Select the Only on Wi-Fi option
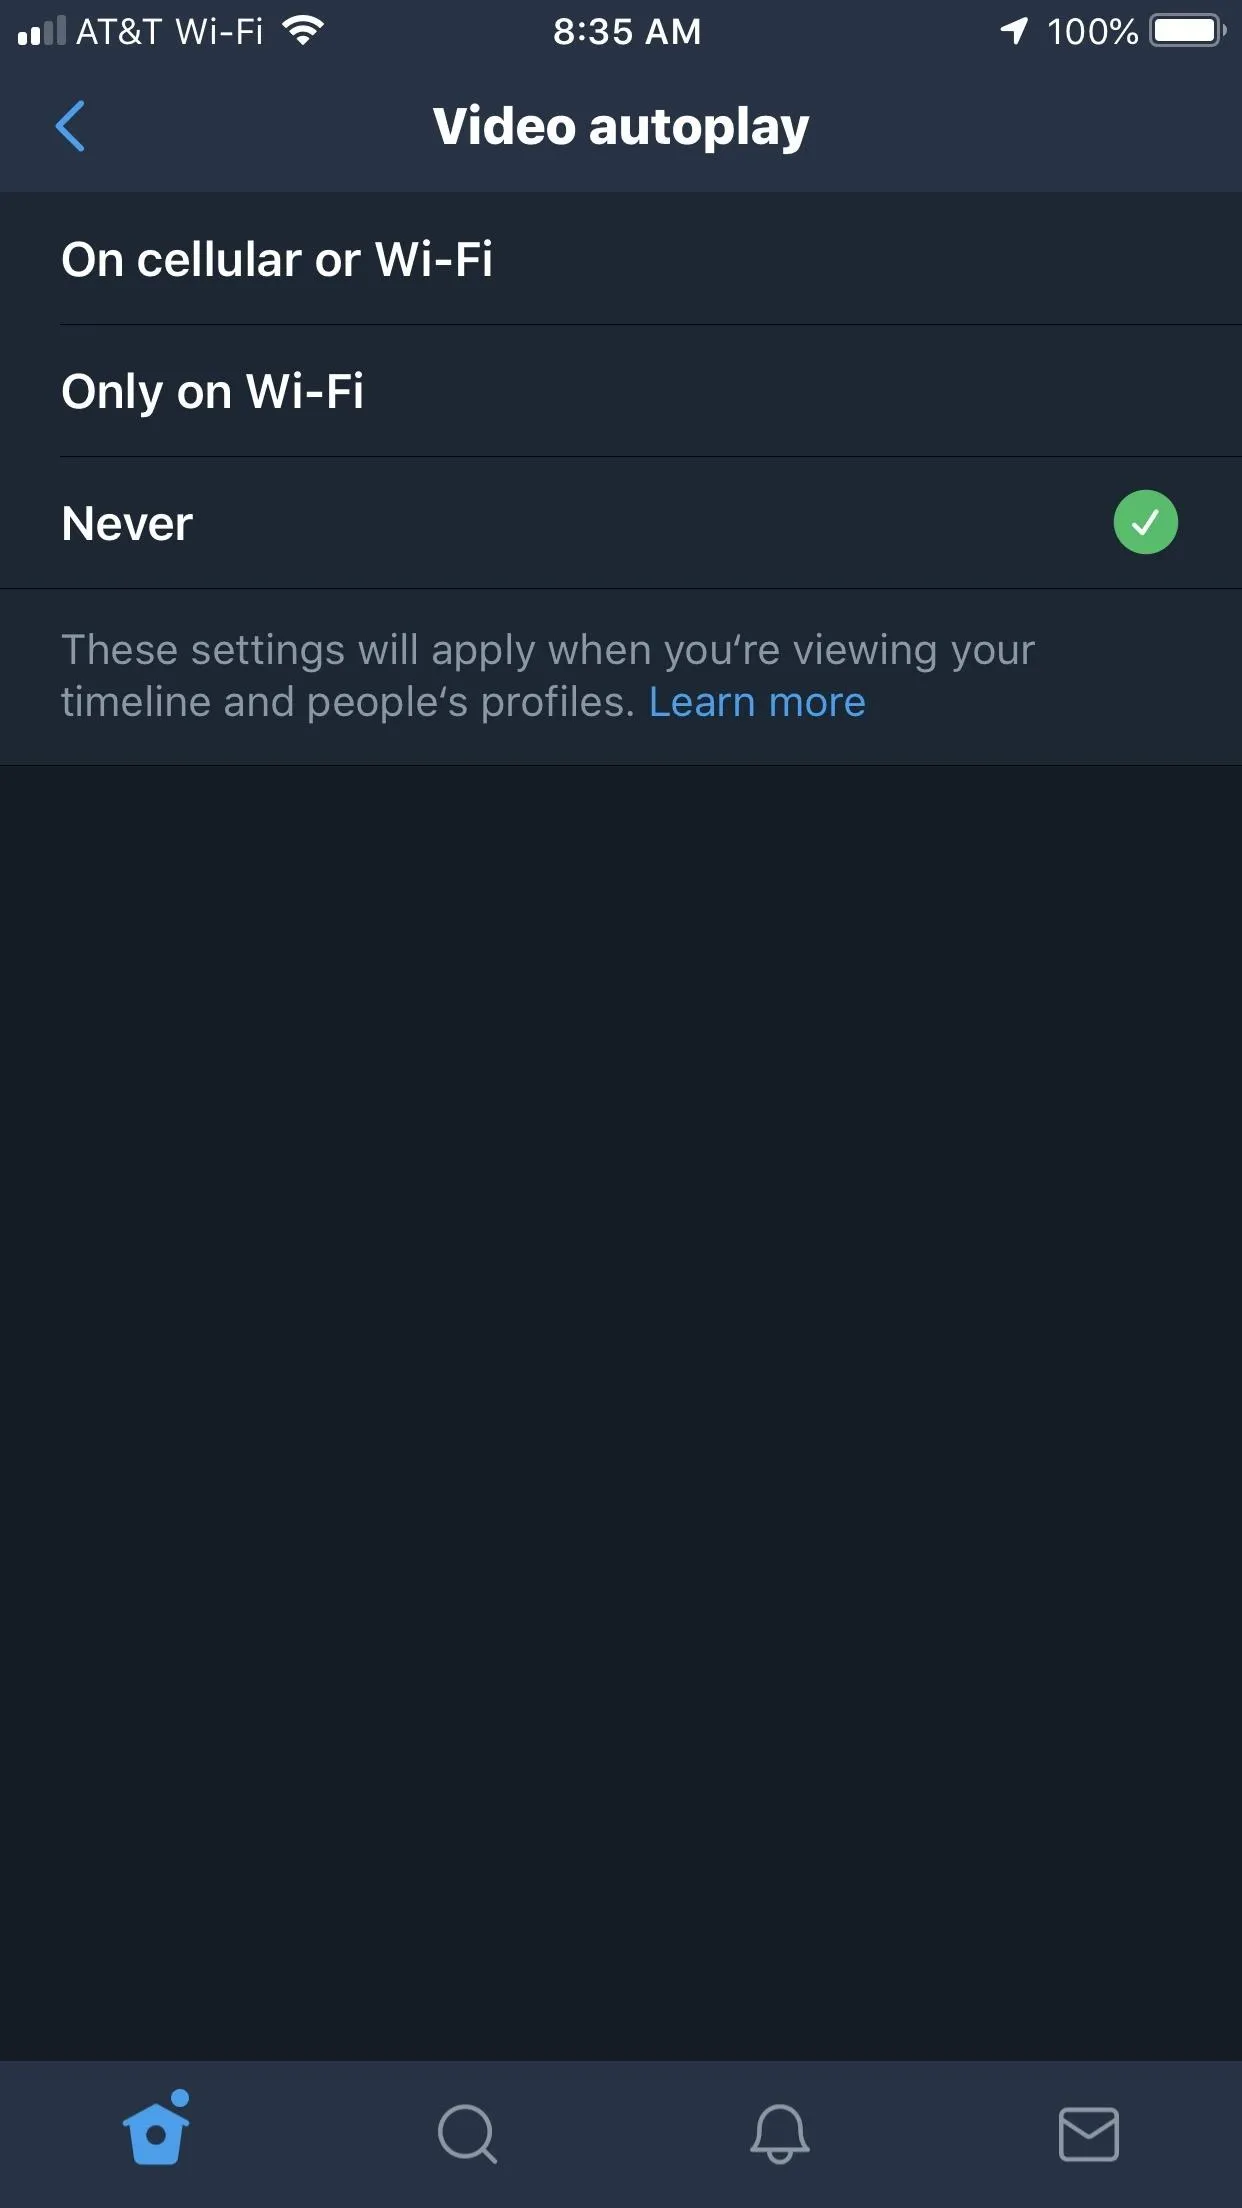The width and height of the screenshot is (1242, 2208). (x=621, y=391)
